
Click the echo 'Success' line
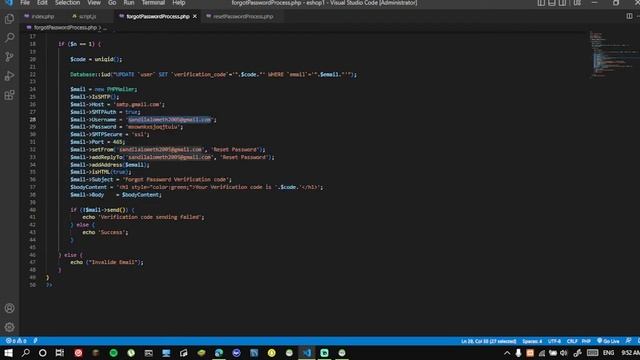click(x=105, y=232)
